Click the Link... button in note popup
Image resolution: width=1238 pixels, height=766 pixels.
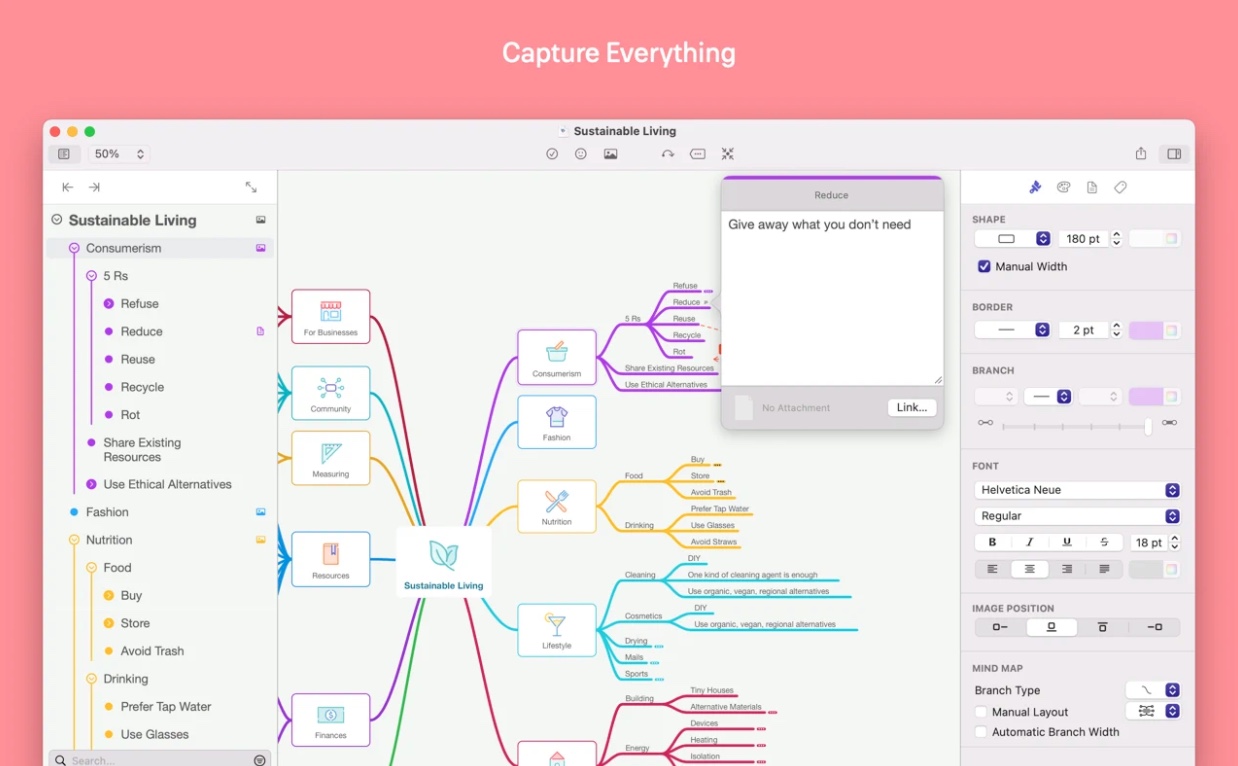[911, 408]
